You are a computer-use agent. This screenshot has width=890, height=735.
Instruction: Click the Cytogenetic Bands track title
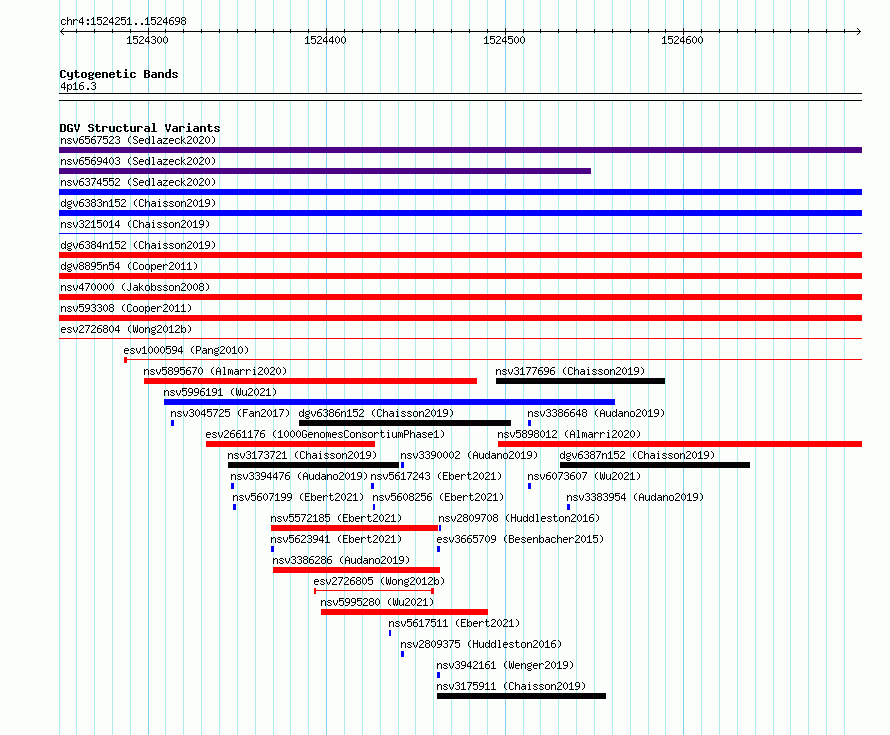119,74
